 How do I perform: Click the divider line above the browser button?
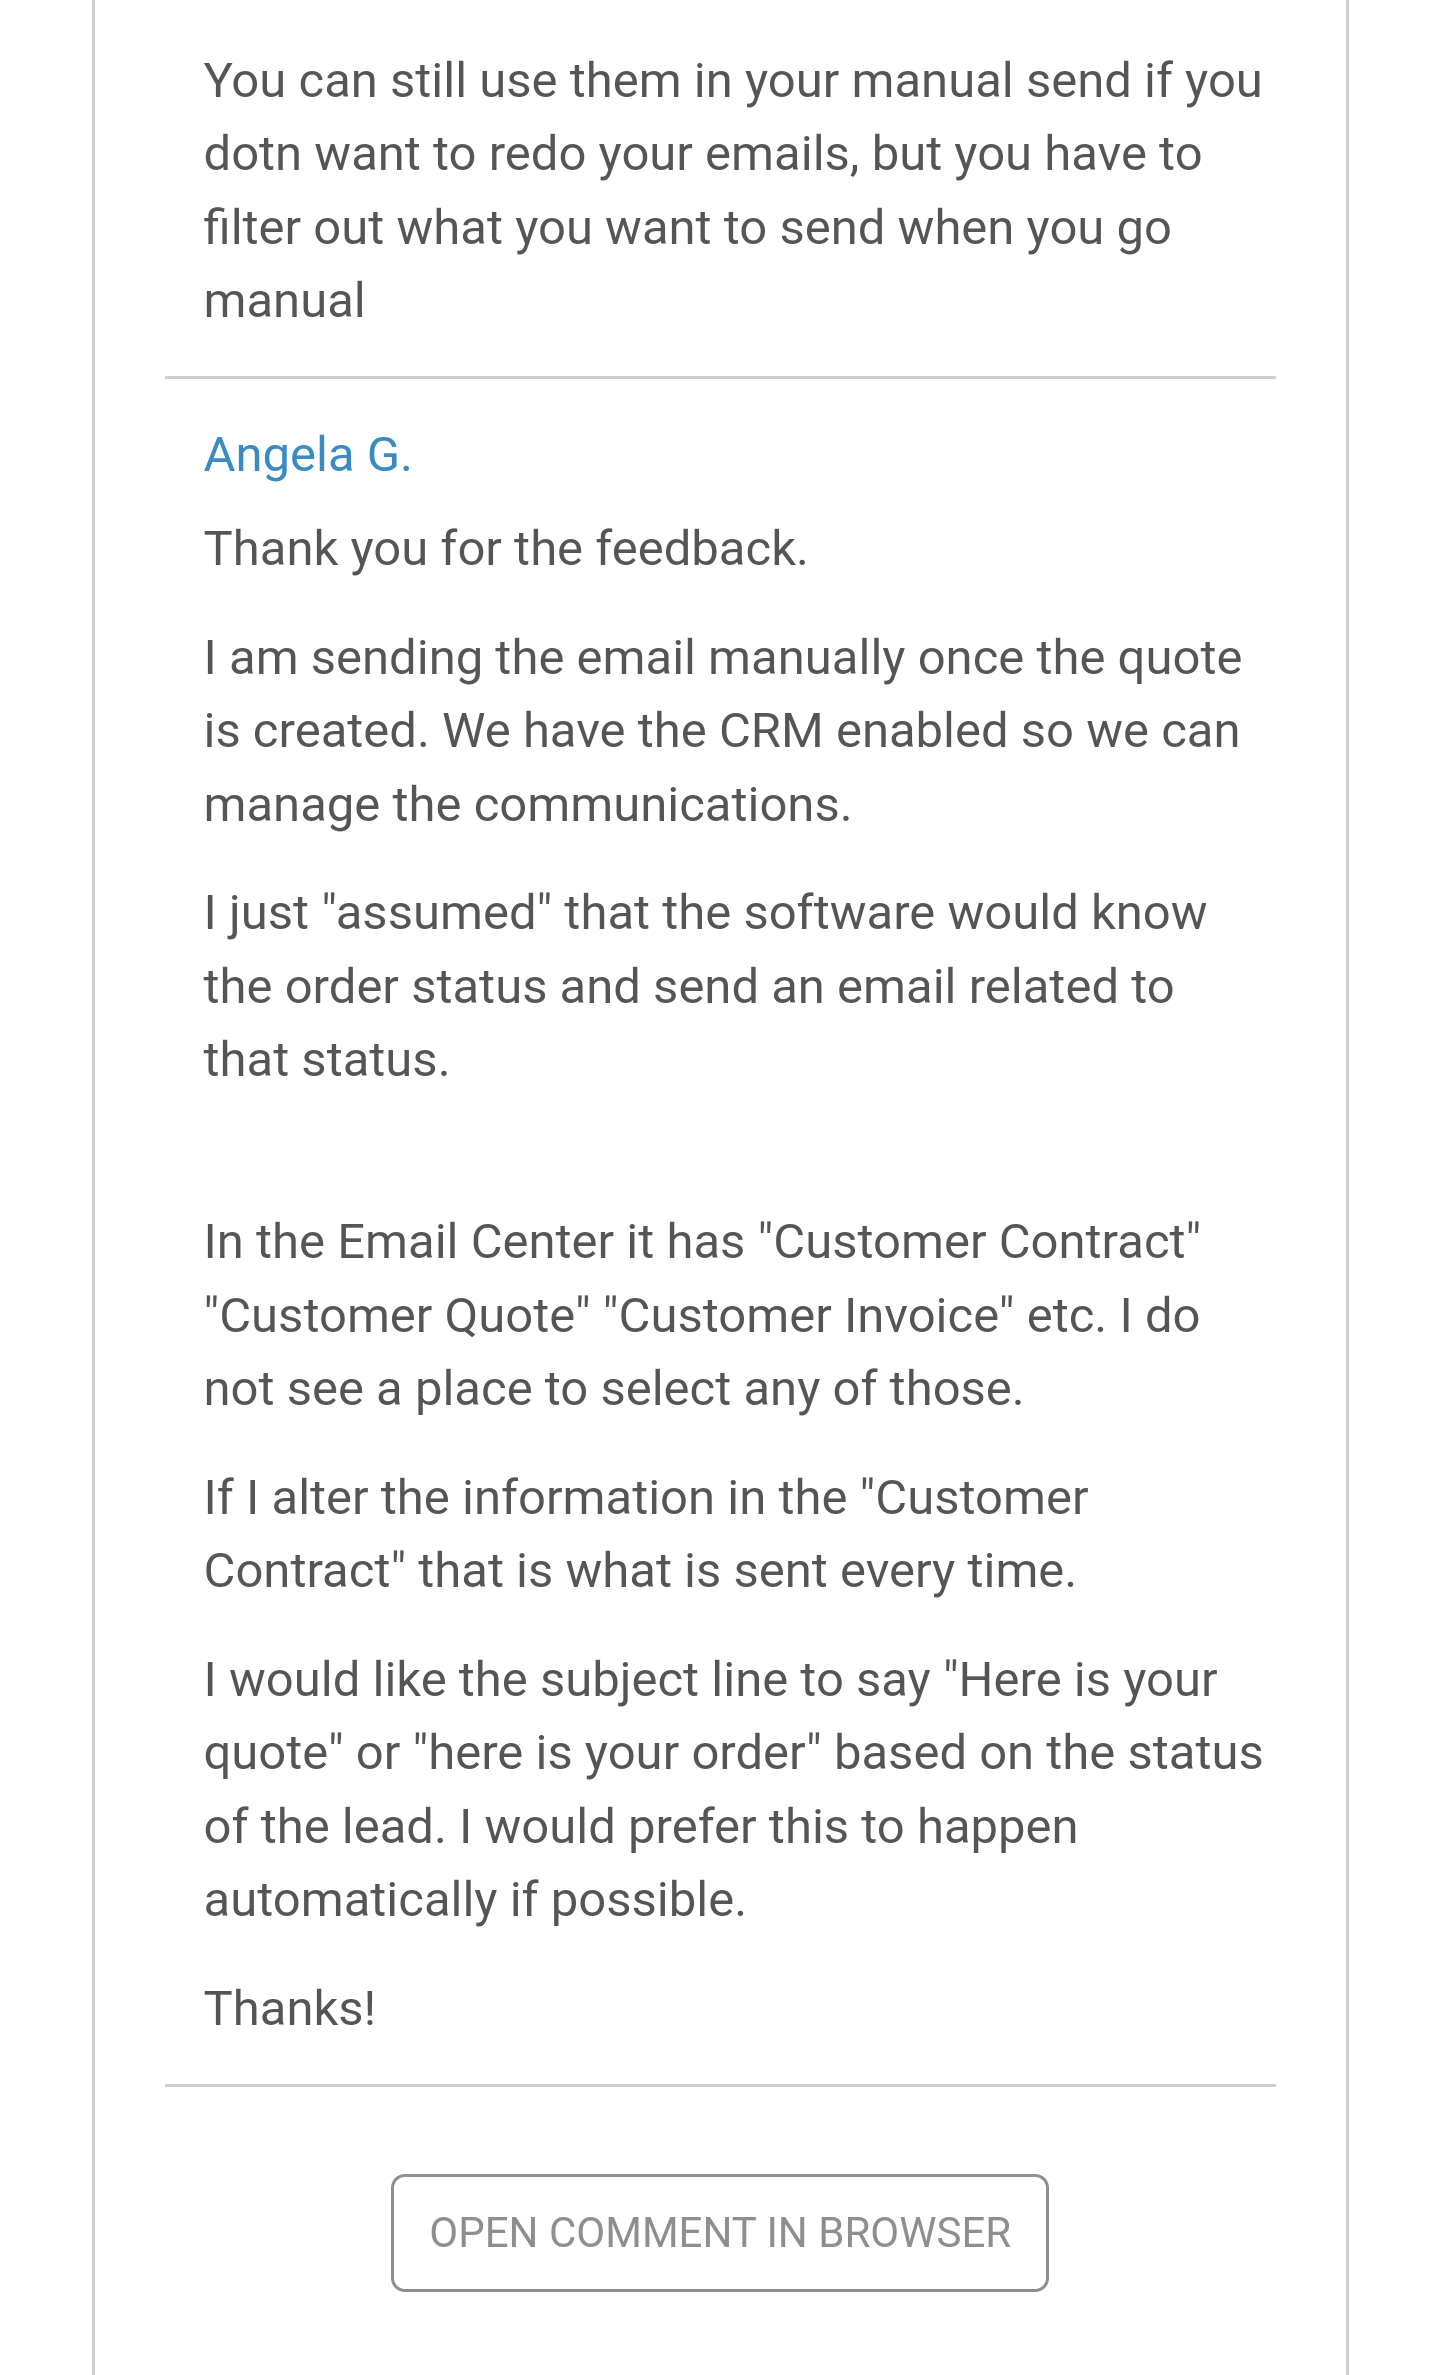click(720, 2086)
